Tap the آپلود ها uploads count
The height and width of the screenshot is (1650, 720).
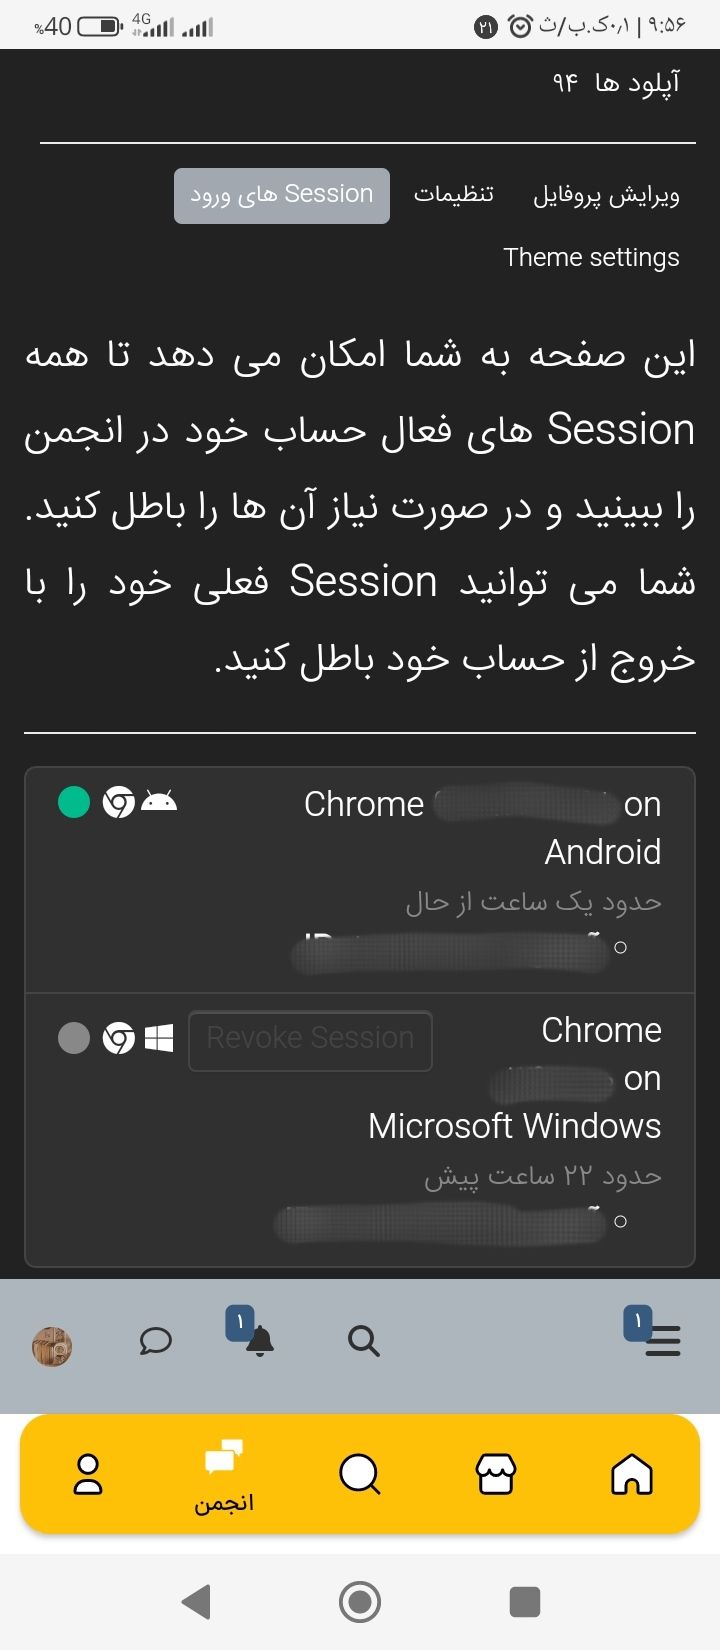[x=616, y=82]
